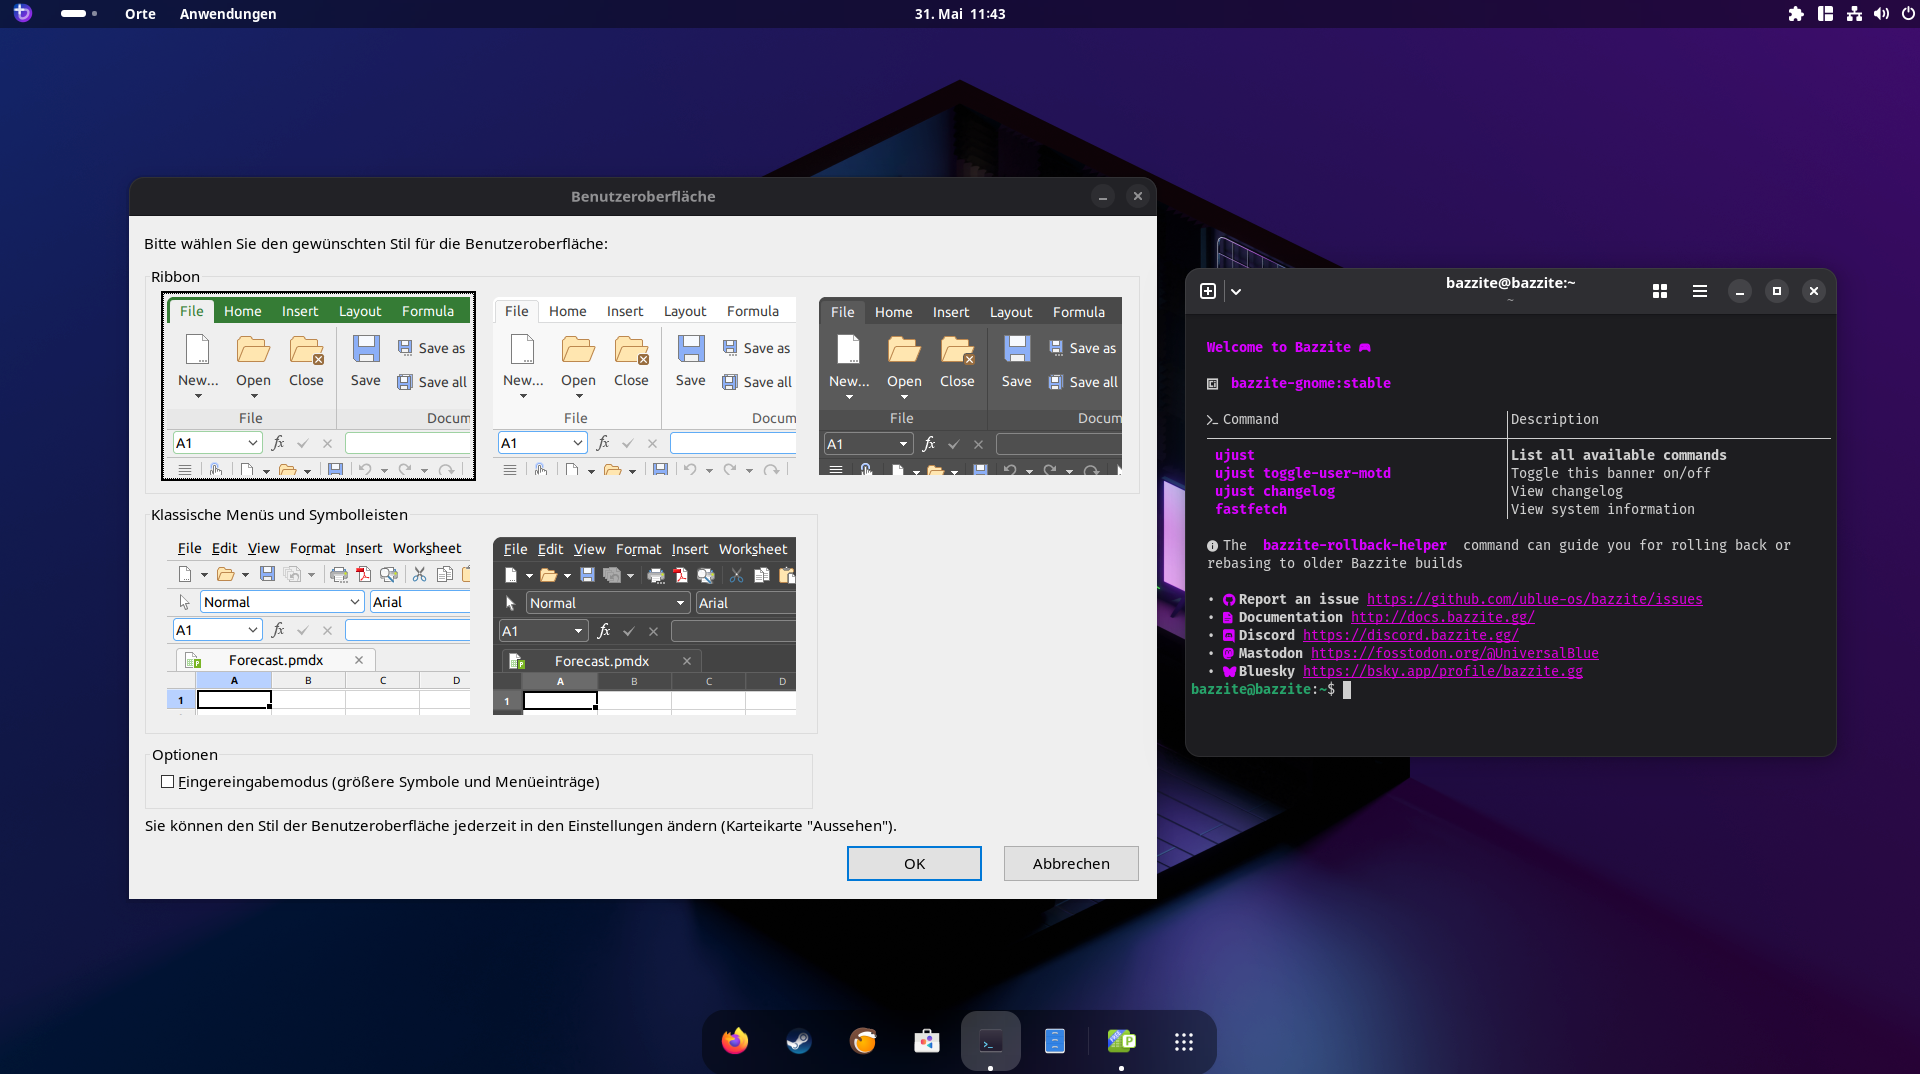Open the terminal icon in the dock
Viewport: 1920px width, 1074px height.
(990, 1041)
